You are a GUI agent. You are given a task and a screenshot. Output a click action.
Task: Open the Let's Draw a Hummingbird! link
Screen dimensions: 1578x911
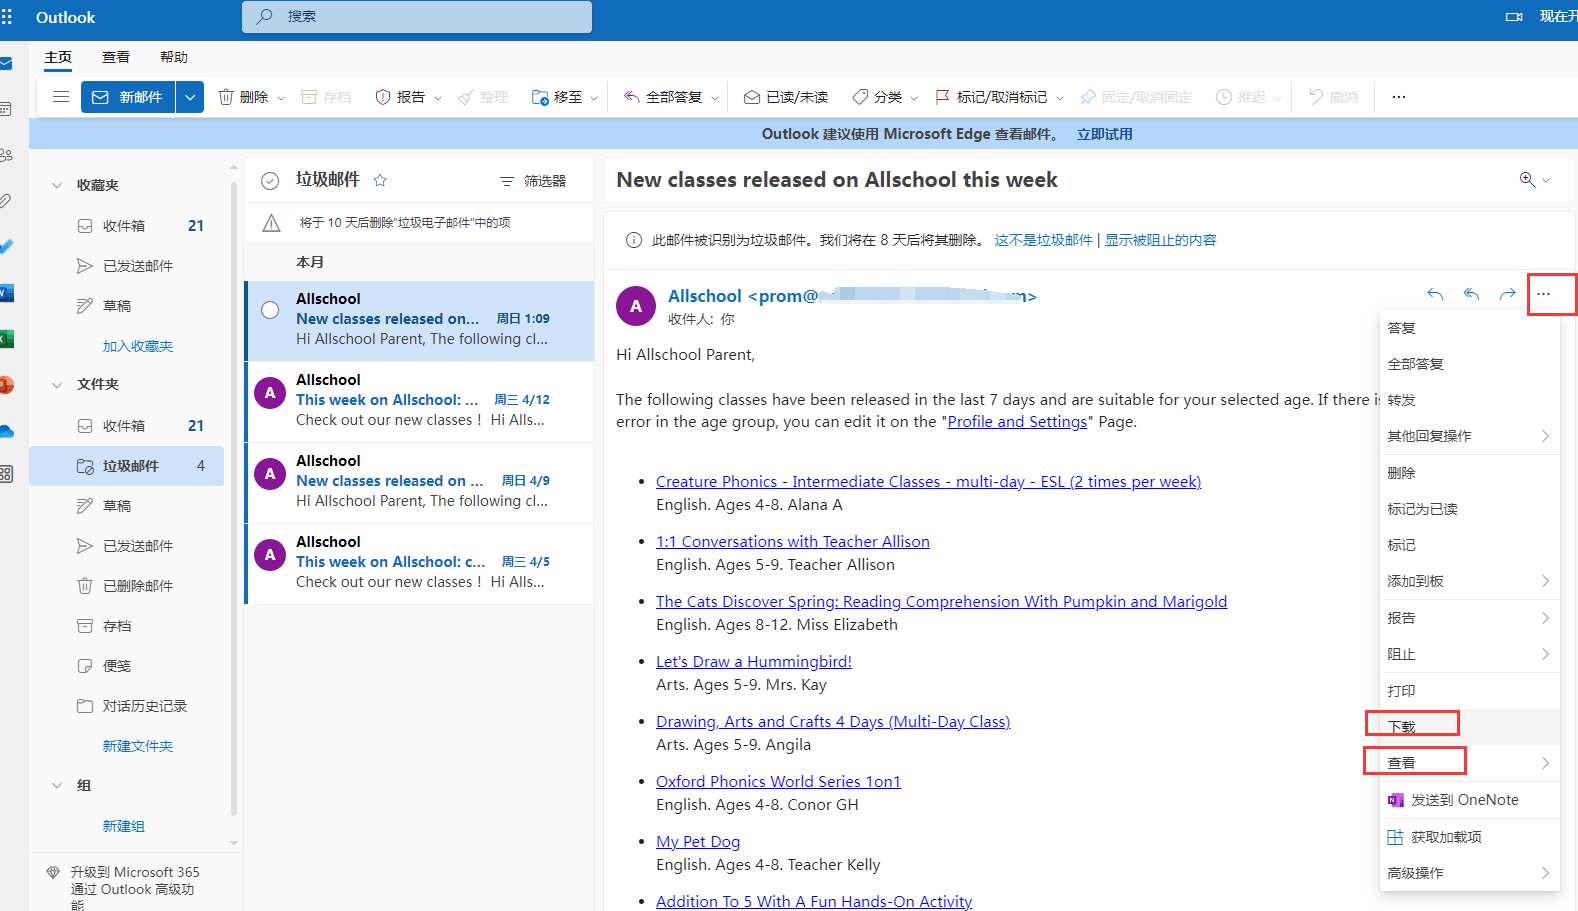pyautogui.click(x=754, y=662)
